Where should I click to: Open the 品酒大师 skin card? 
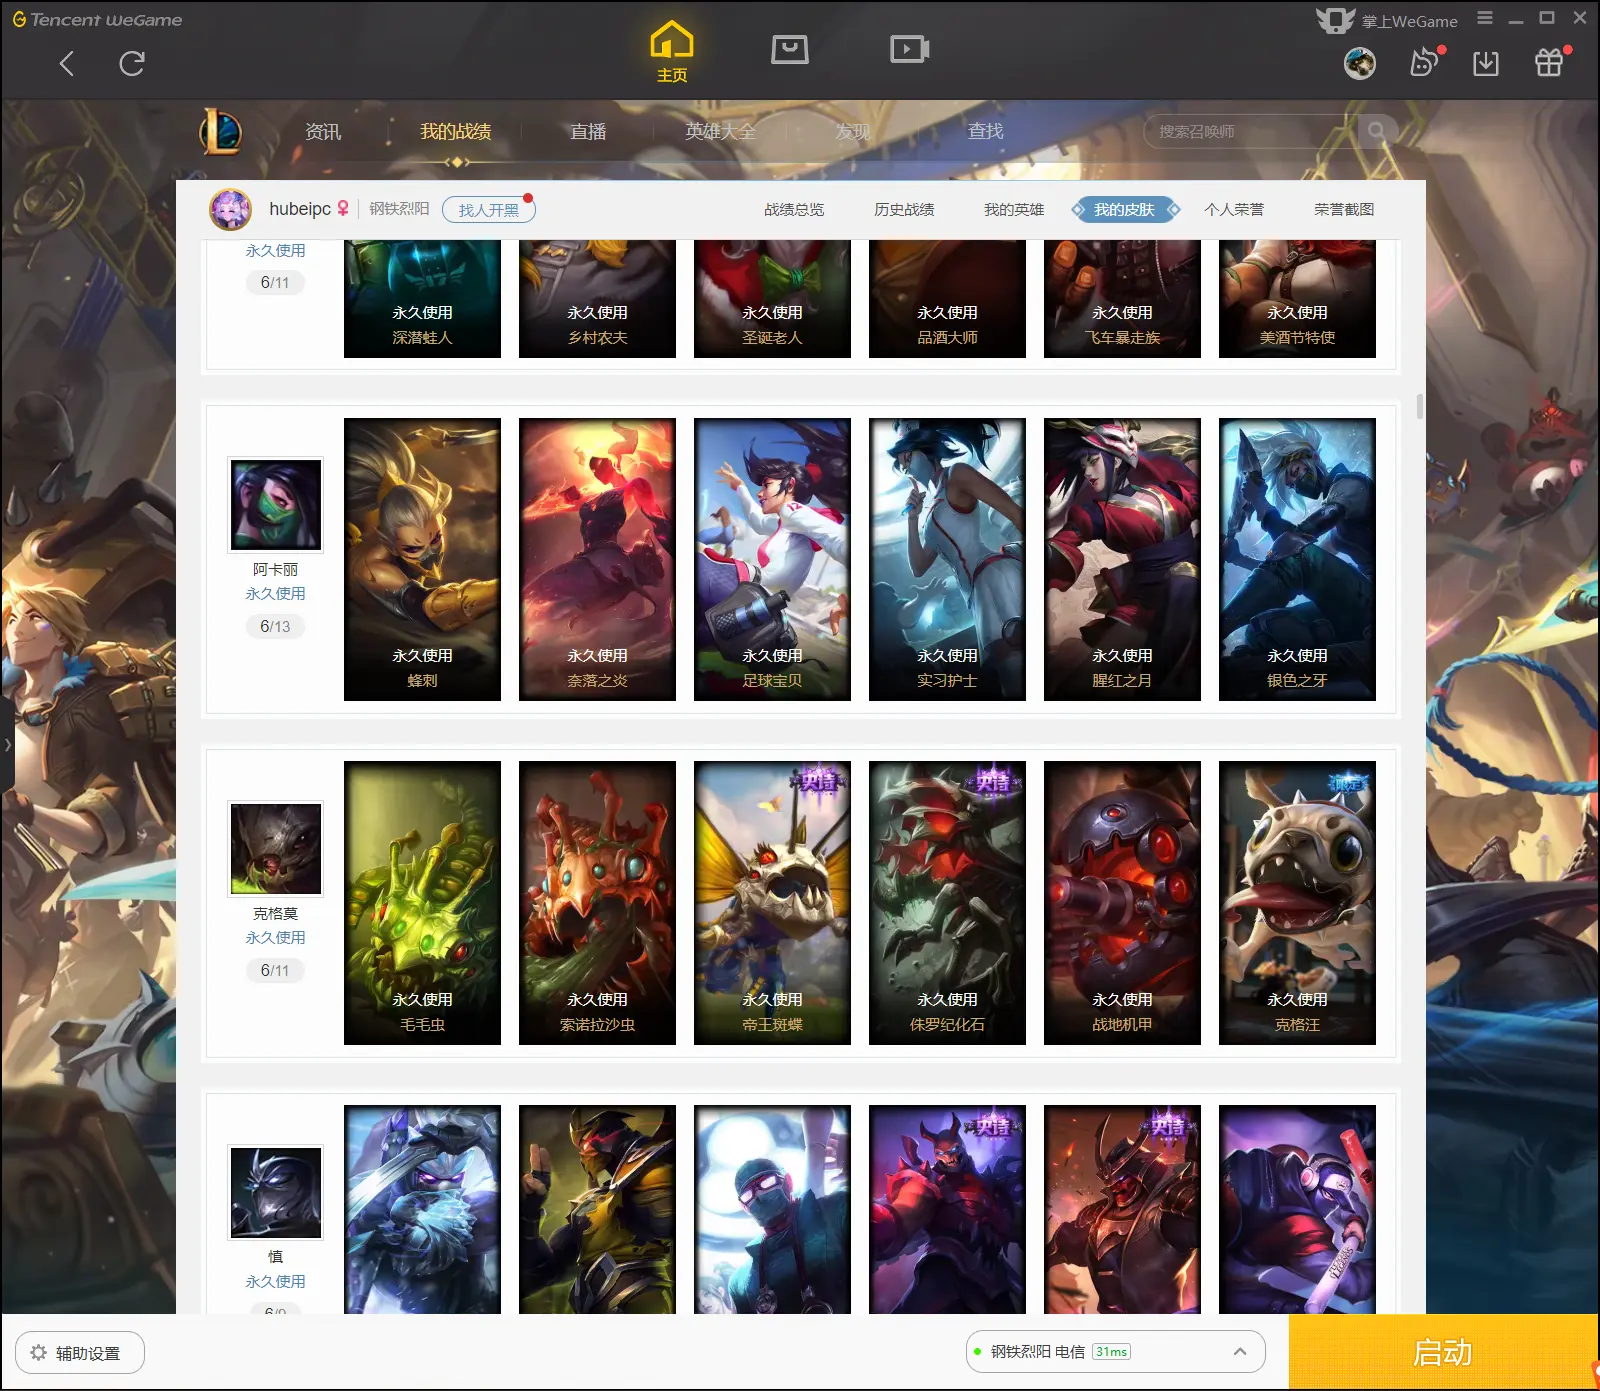tap(947, 299)
